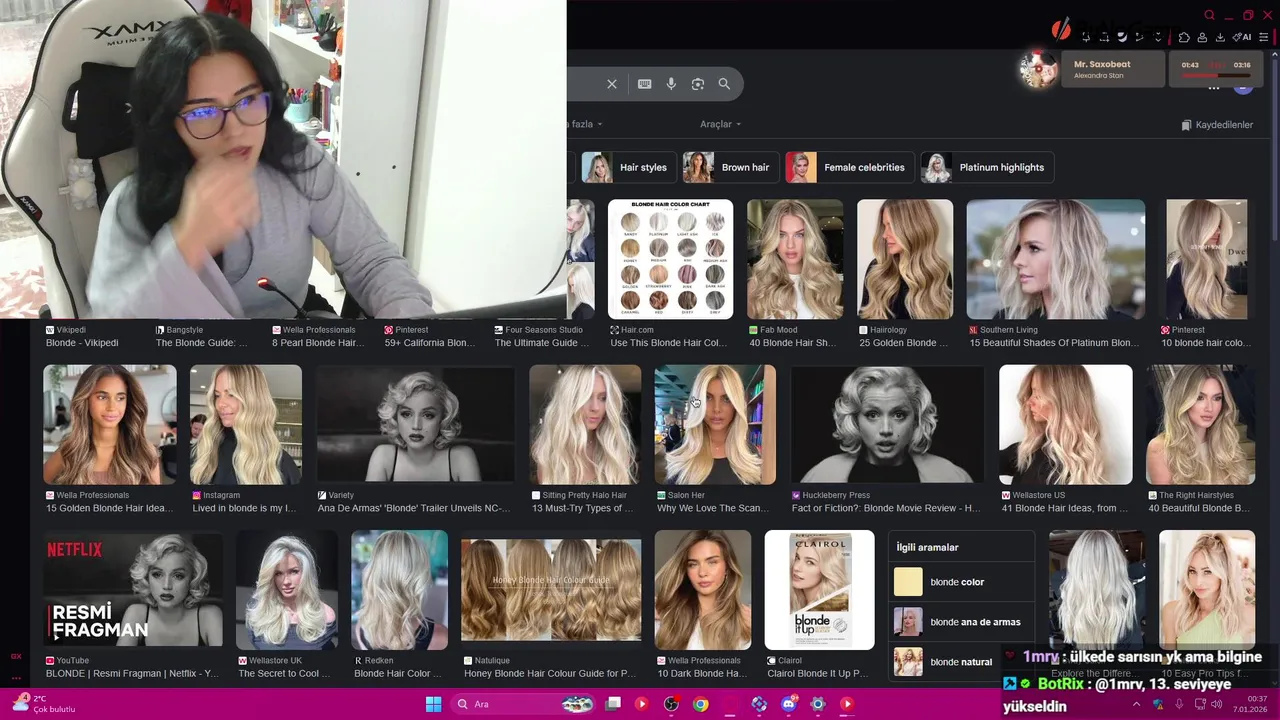Screen dimensions: 1280x720
Task: Open the Hairology golden blonde image
Action: coord(905,259)
